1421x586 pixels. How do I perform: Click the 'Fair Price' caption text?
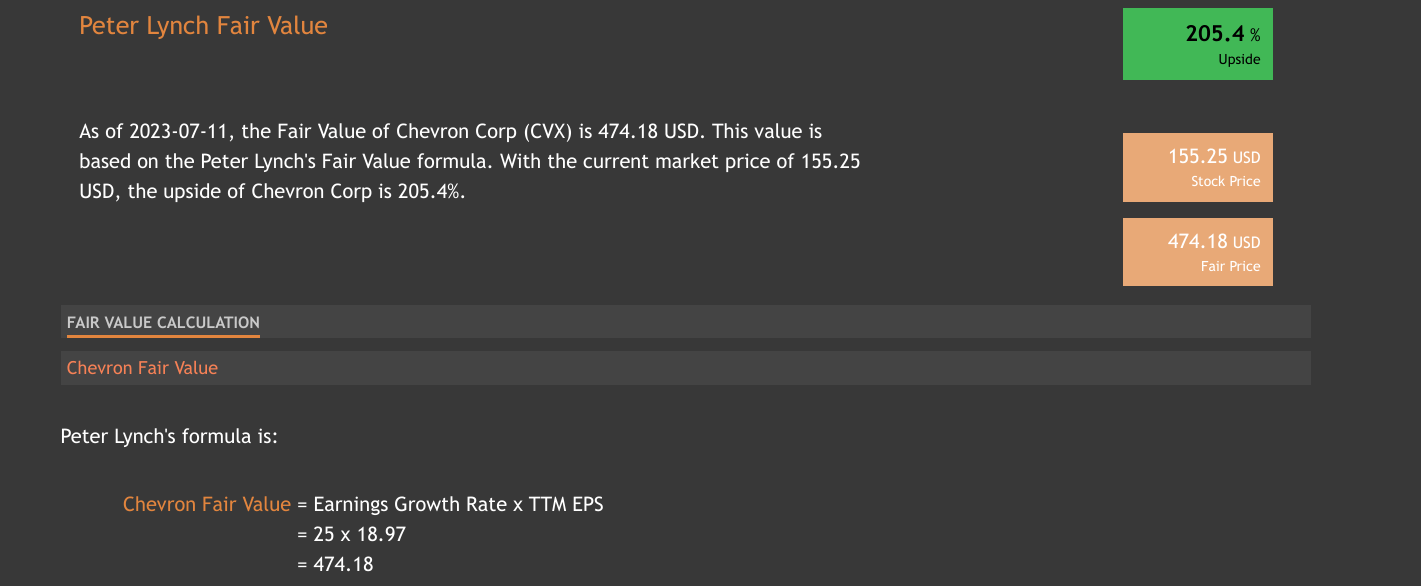[x=1230, y=267]
